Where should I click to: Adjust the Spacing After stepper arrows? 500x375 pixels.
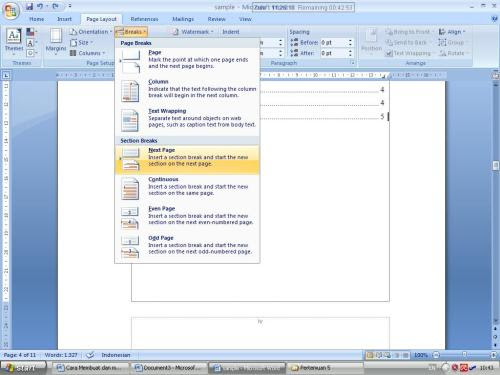(350, 53)
